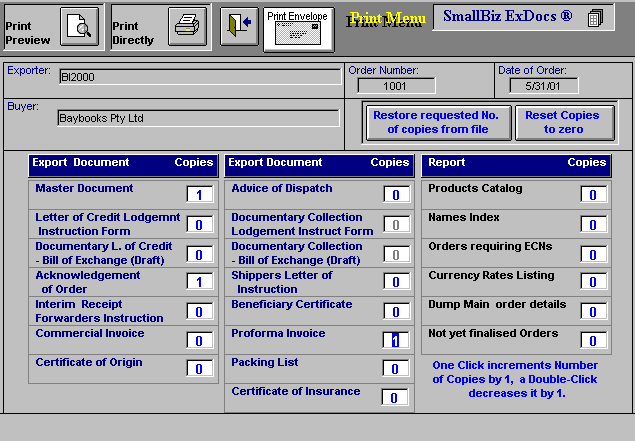Click the Print Preview magnifier icon
635x441 pixels.
pos(79,27)
